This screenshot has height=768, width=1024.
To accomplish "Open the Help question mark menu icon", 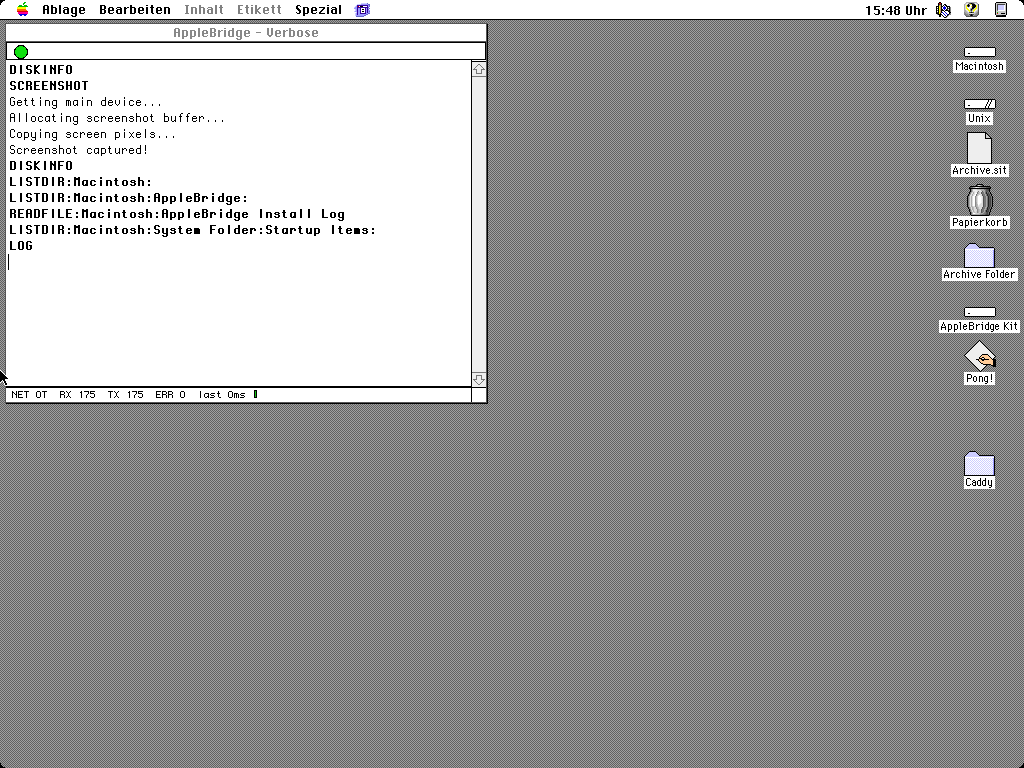I will (x=972, y=10).
